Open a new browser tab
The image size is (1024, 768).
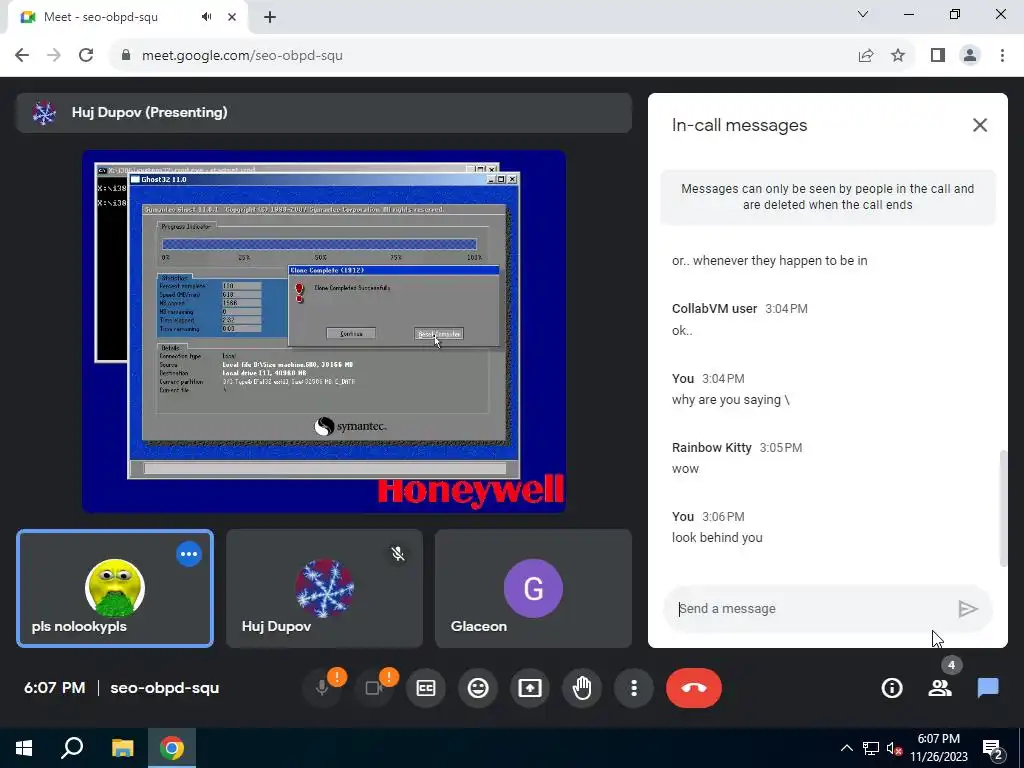click(x=270, y=17)
